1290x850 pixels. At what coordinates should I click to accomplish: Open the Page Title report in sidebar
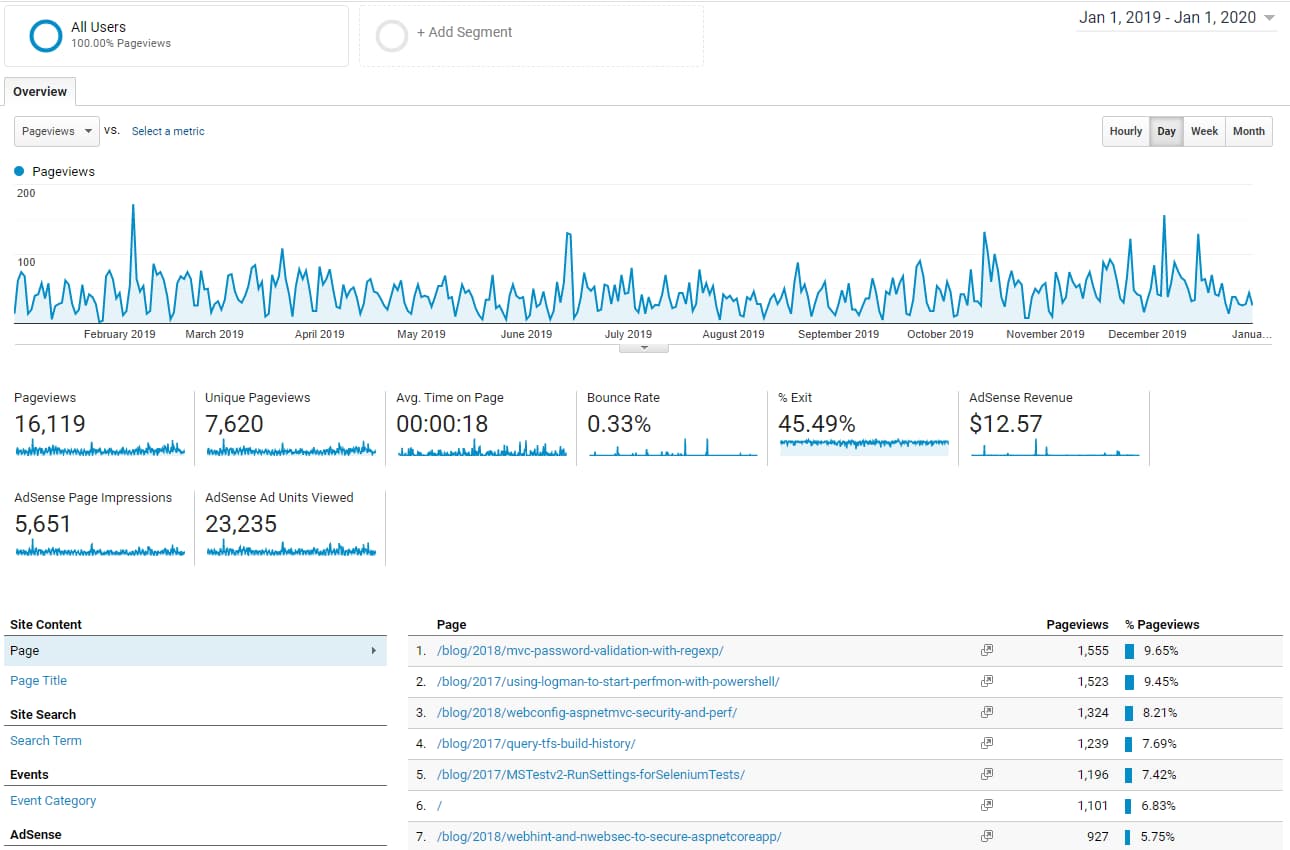[x=38, y=680]
